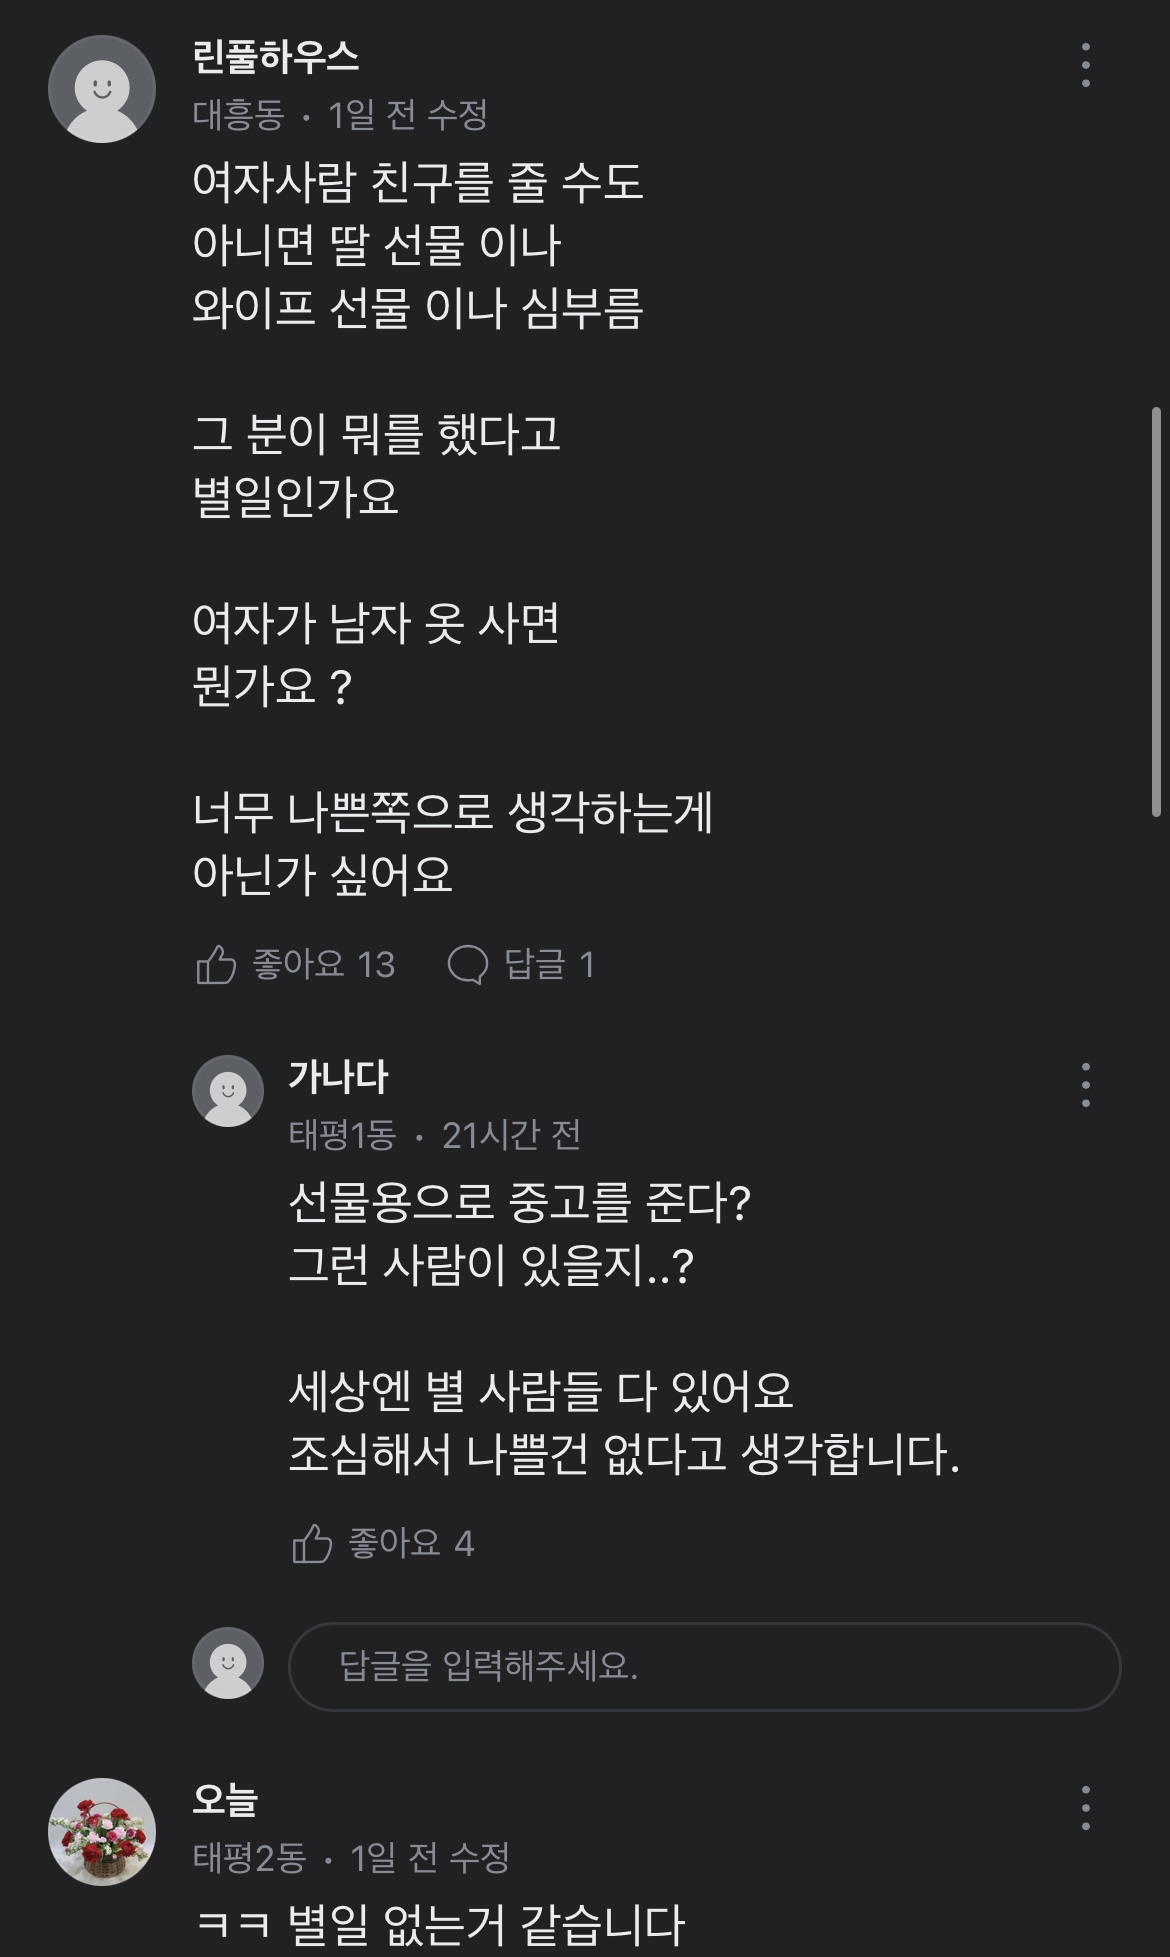Open 가나다 reply three-dot menu
This screenshot has height=1957, width=1170.
[1085, 1085]
